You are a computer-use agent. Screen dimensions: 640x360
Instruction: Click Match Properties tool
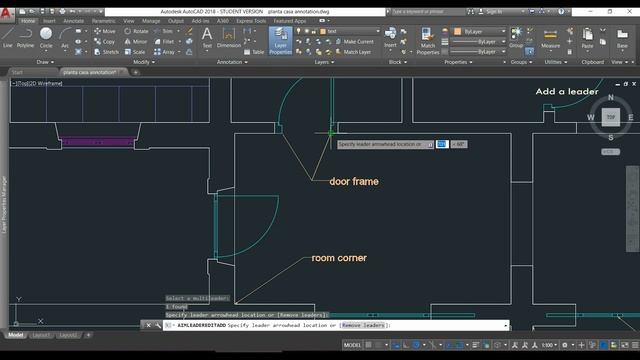427,41
